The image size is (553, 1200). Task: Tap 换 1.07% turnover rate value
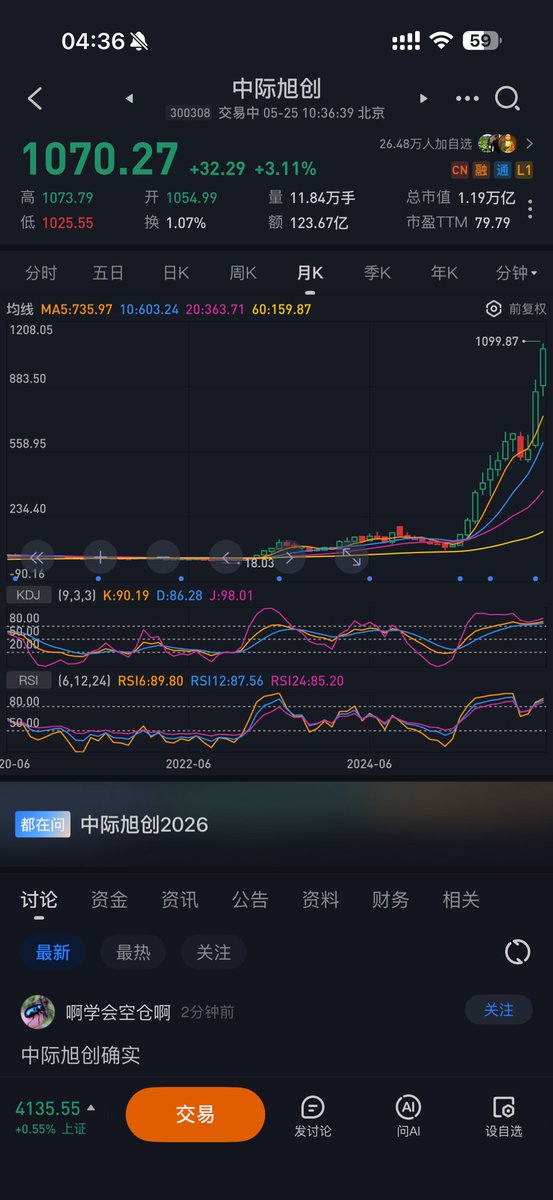(x=175, y=222)
